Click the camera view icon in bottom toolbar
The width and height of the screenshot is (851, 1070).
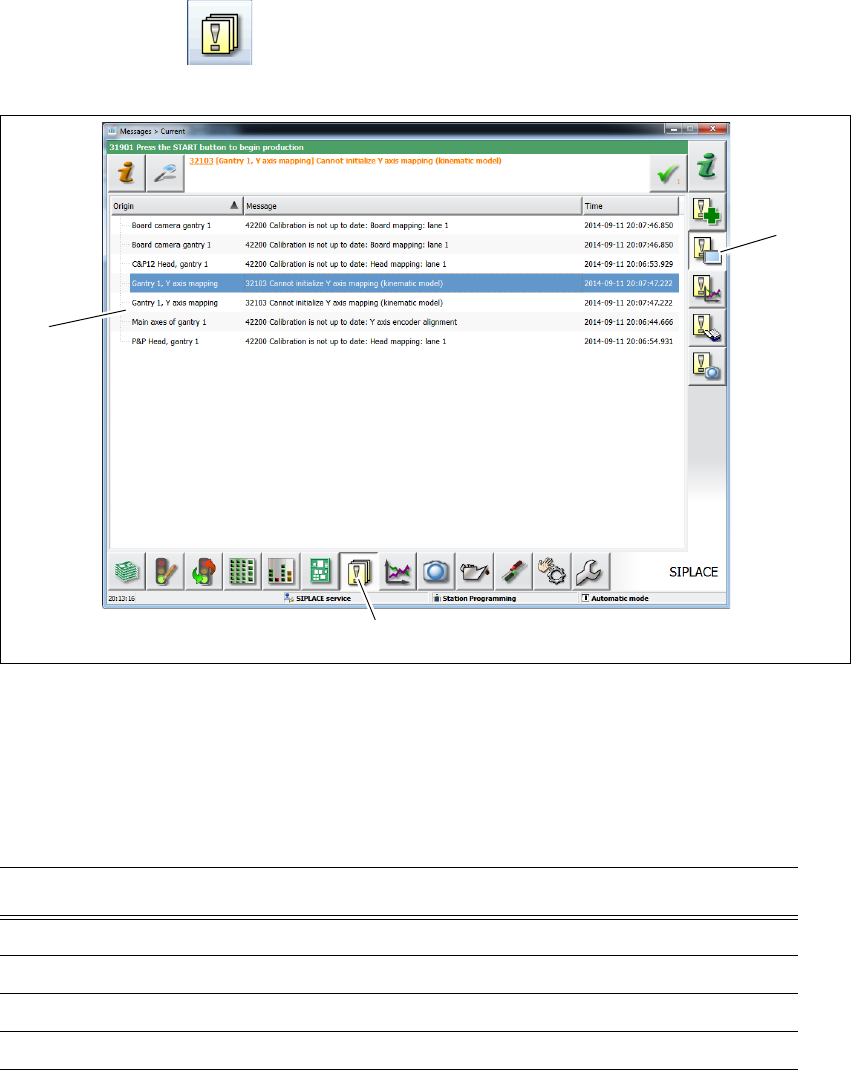[x=435, y=571]
